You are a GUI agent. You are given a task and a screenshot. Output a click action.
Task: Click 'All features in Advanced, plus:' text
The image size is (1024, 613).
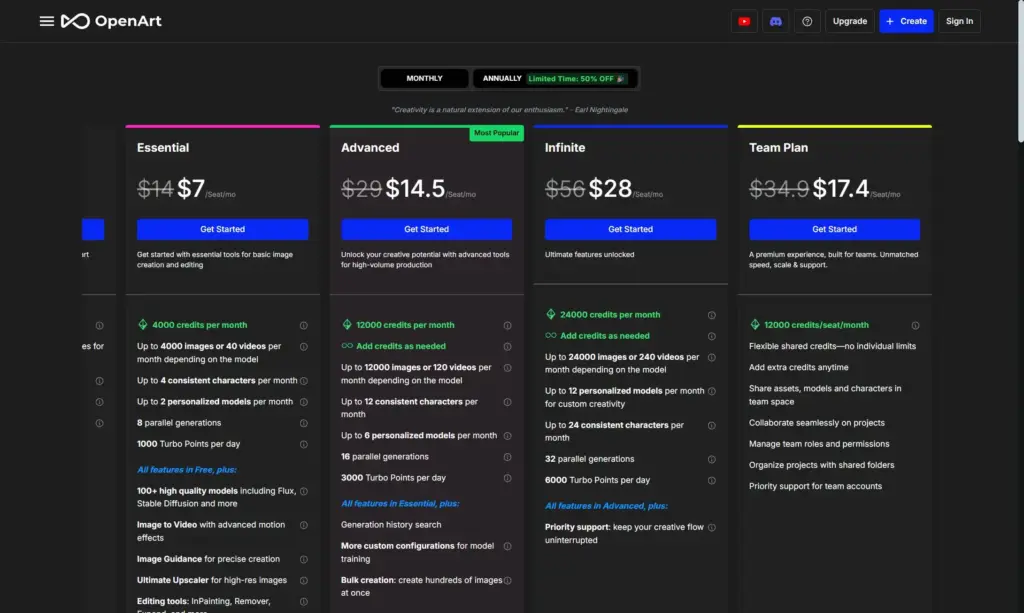[606, 506]
